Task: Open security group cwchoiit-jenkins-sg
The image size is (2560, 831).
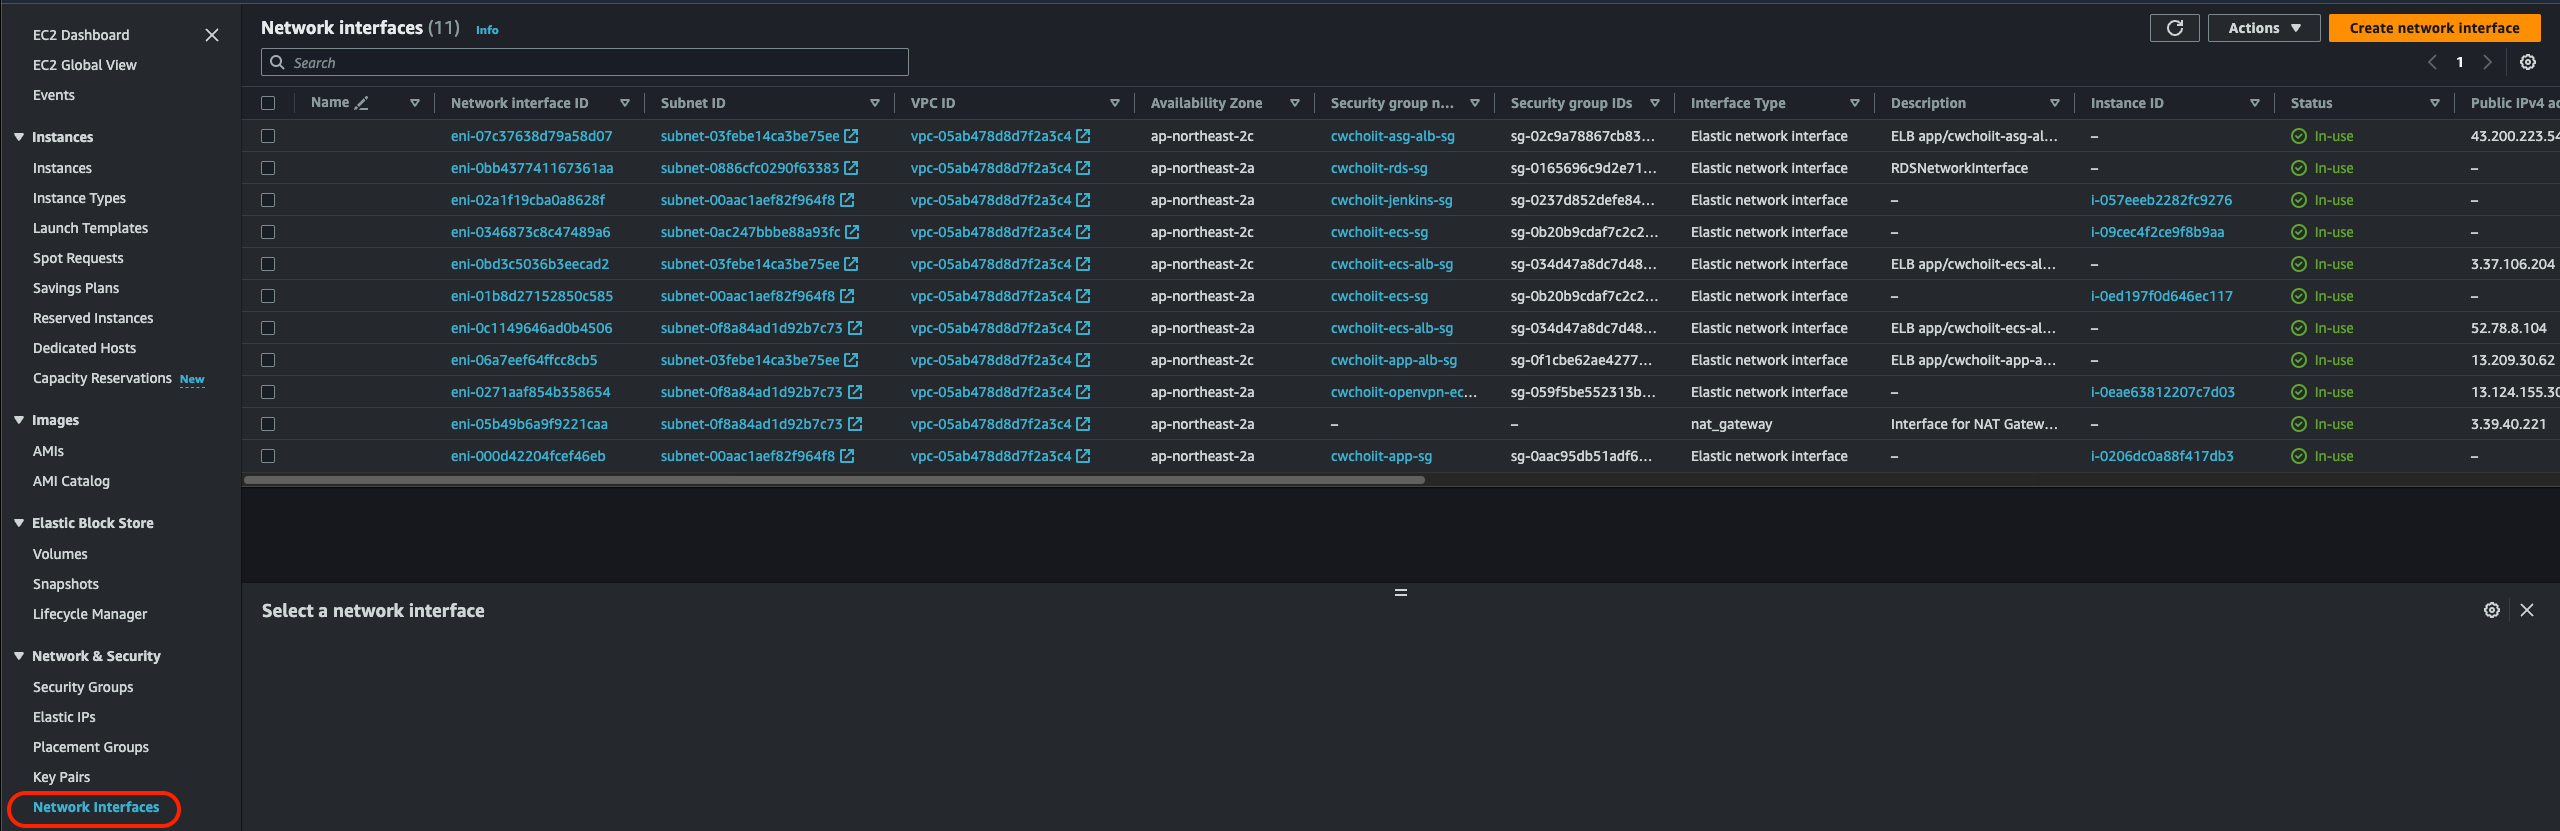Action: [x=1391, y=200]
